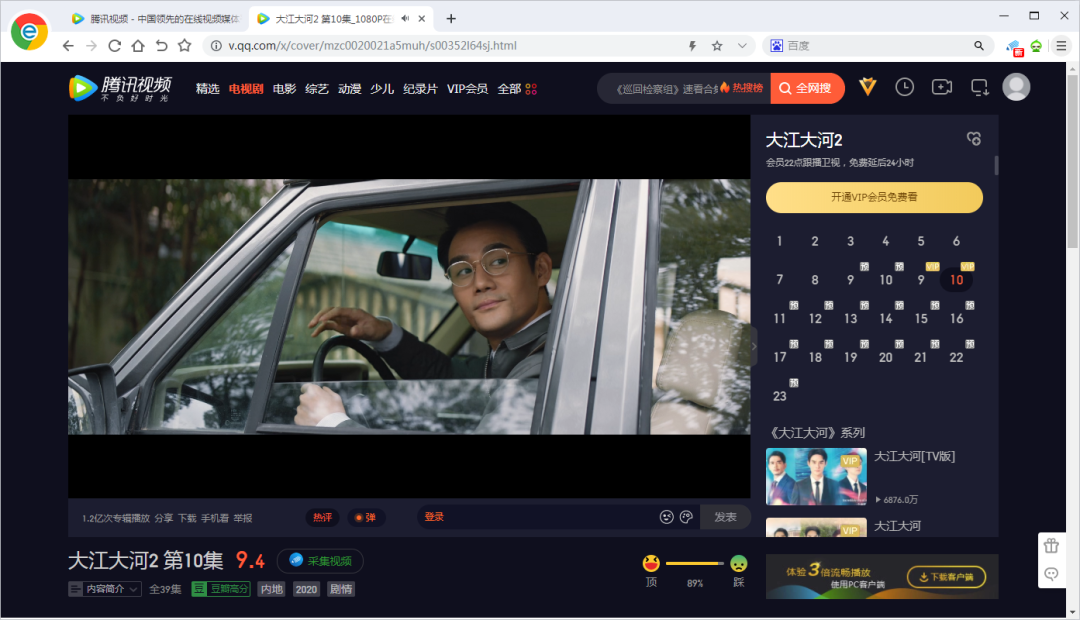Expand the 内容简介 dropdown

tap(105, 589)
